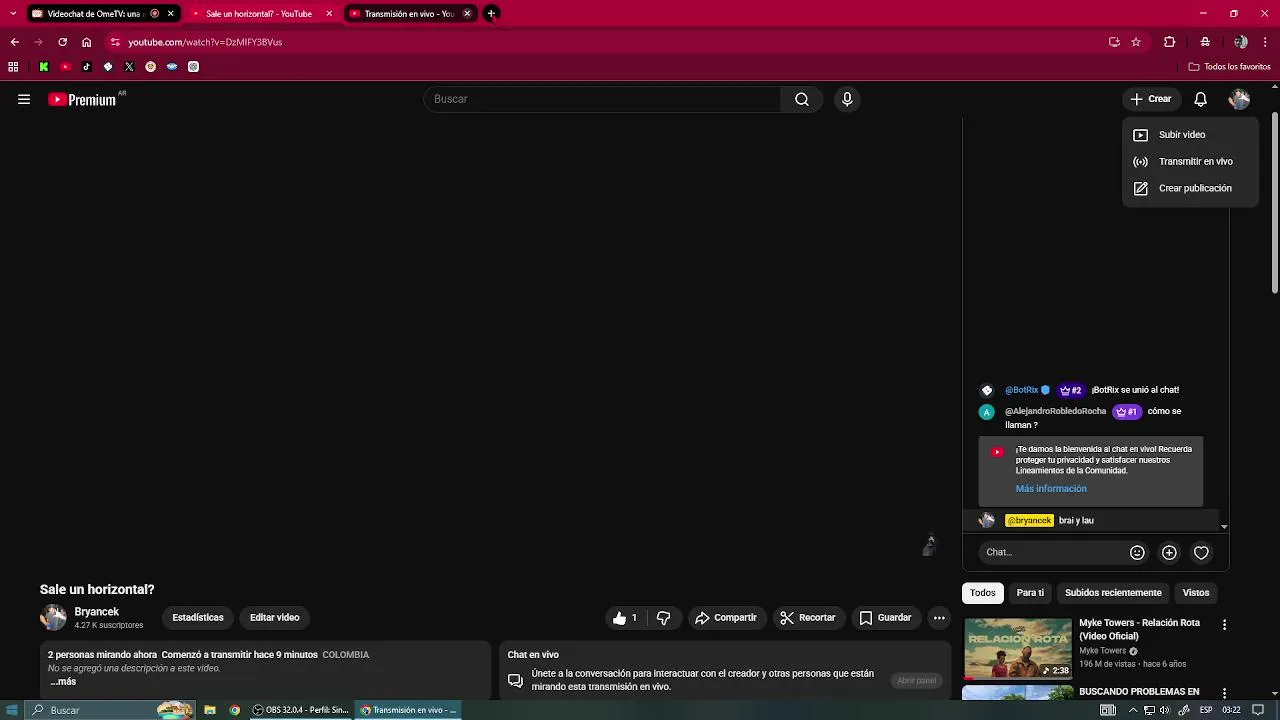1280x720 pixels.
Task: Focus the Chat... message input
Action: pos(1053,552)
